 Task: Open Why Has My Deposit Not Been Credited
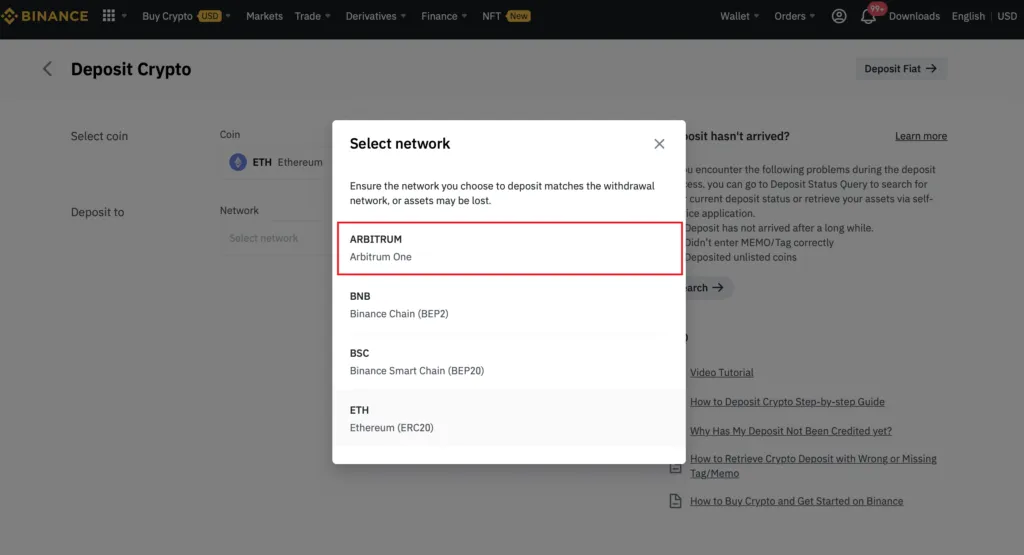click(x=791, y=431)
